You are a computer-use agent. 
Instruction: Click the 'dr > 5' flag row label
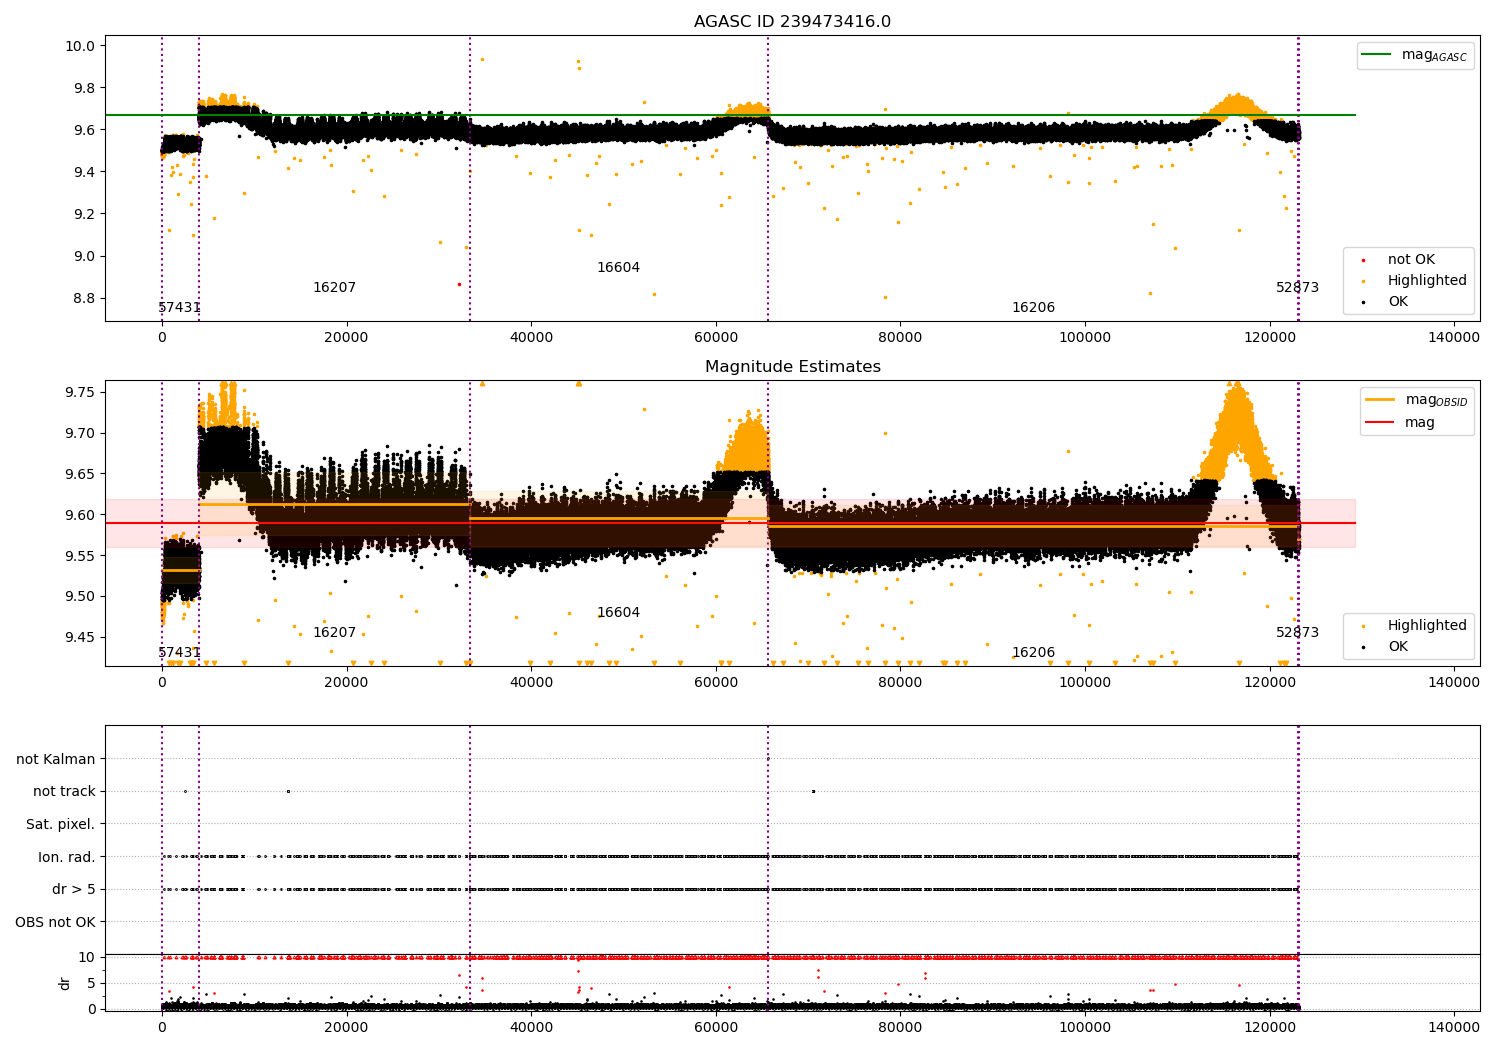point(74,889)
